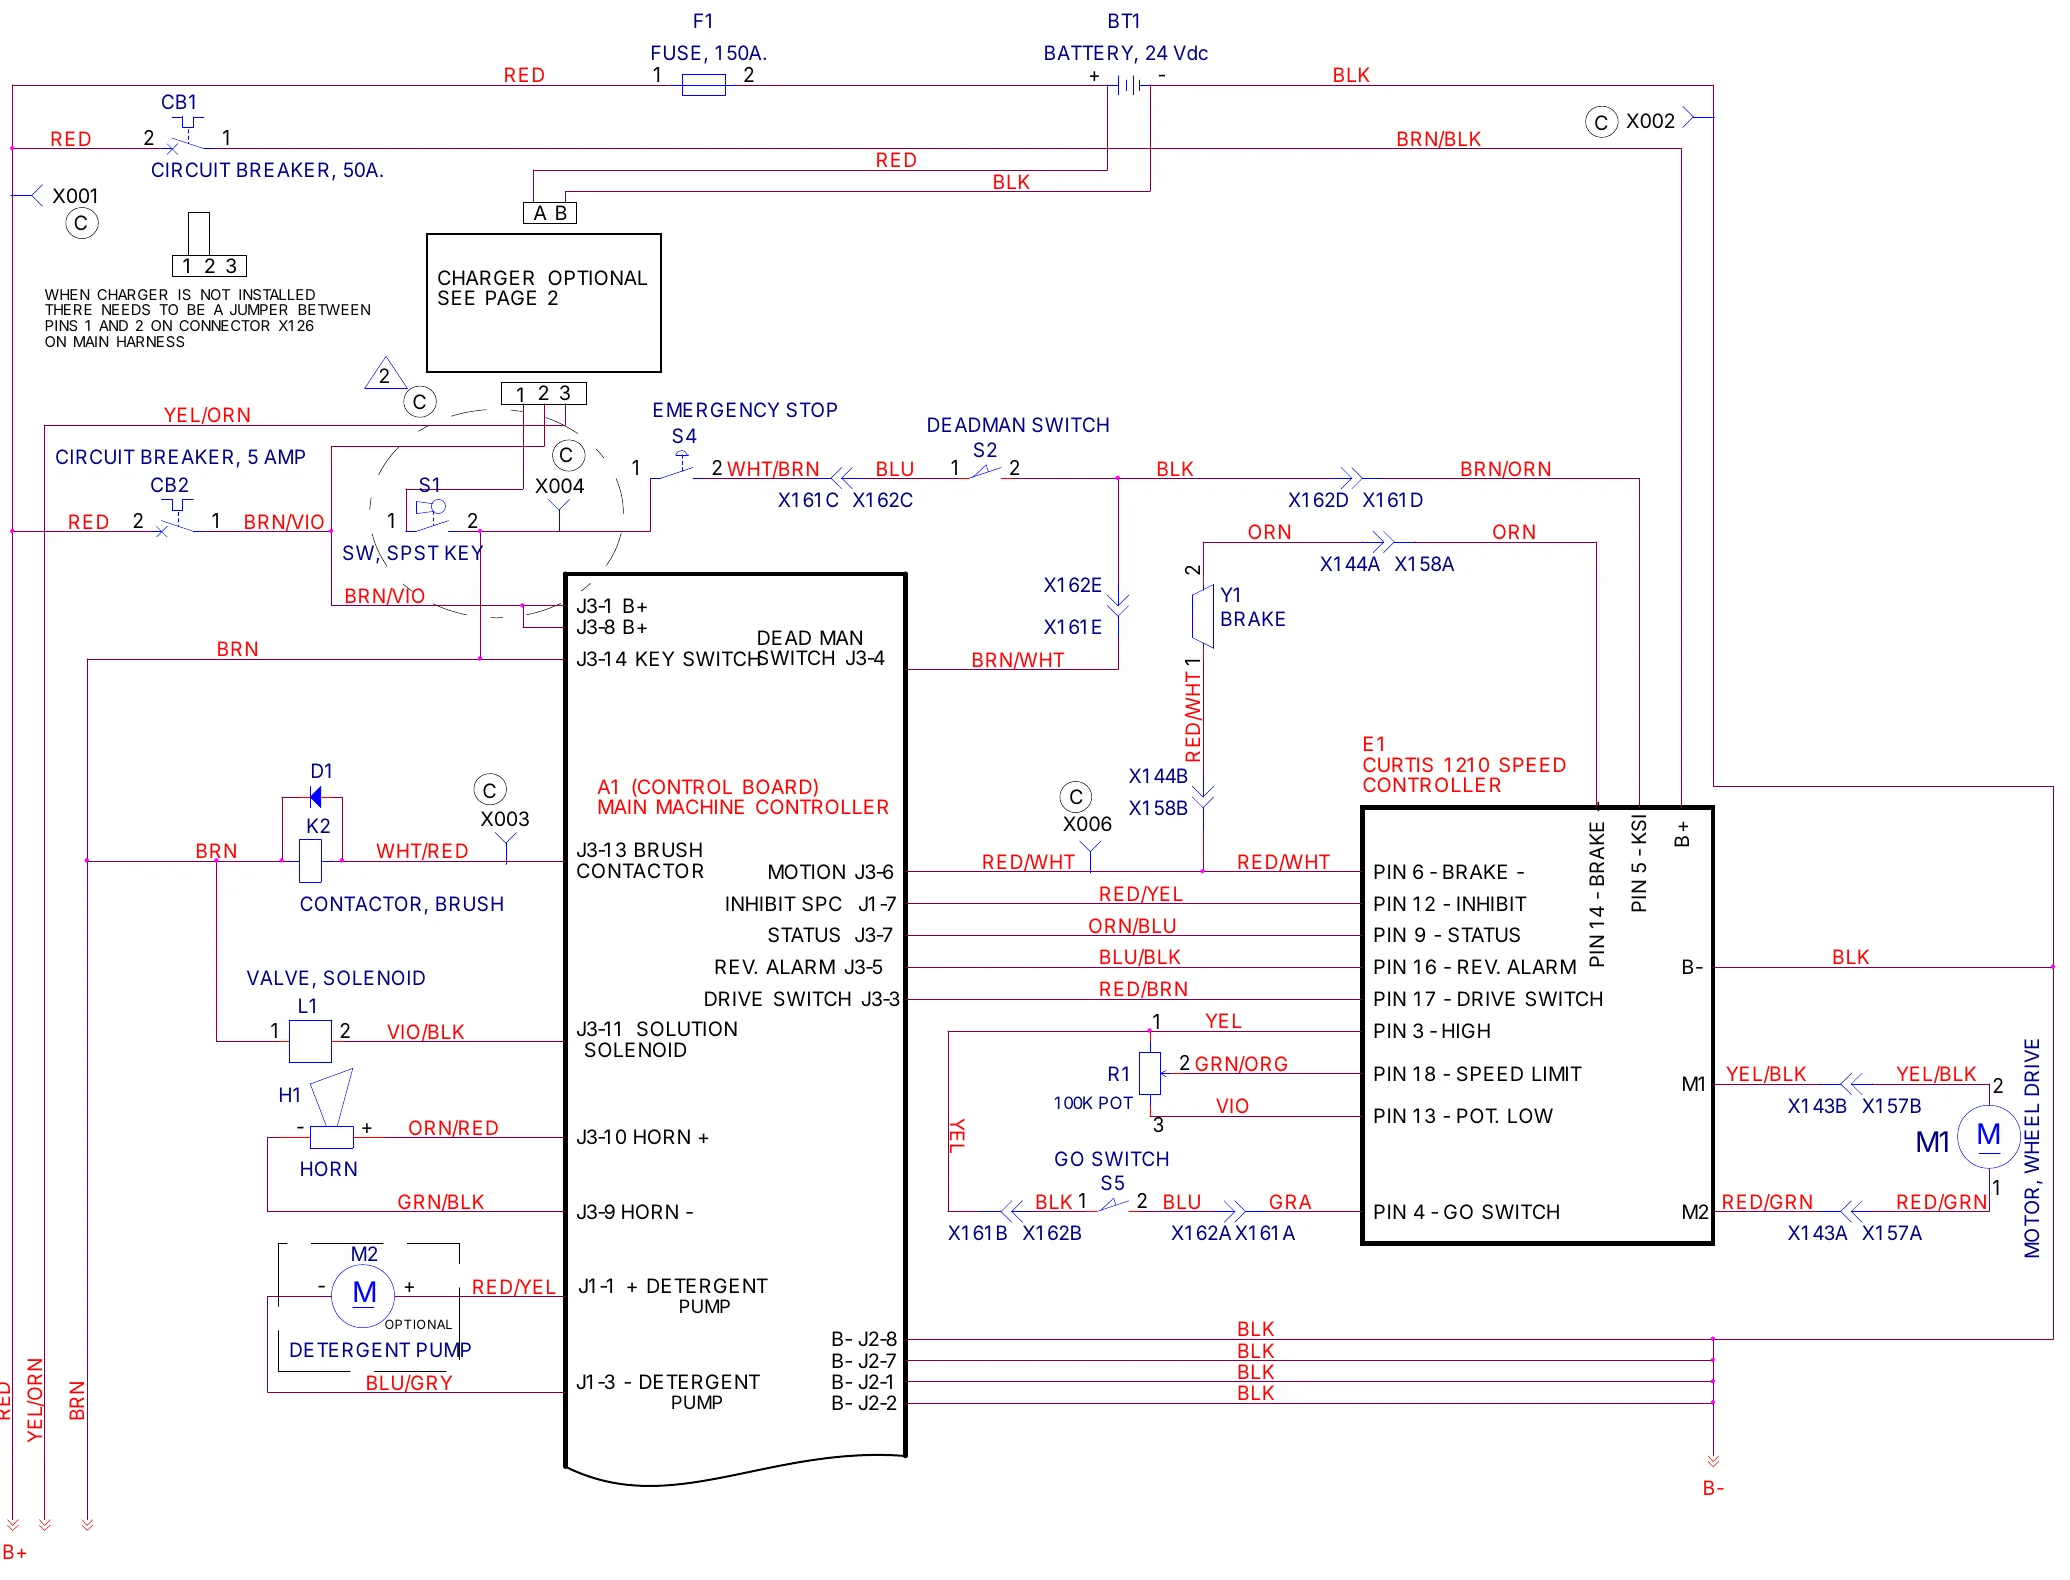2070x1580 pixels.
Task: Click the B- J2-8 terminal label
Action: point(864,1339)
